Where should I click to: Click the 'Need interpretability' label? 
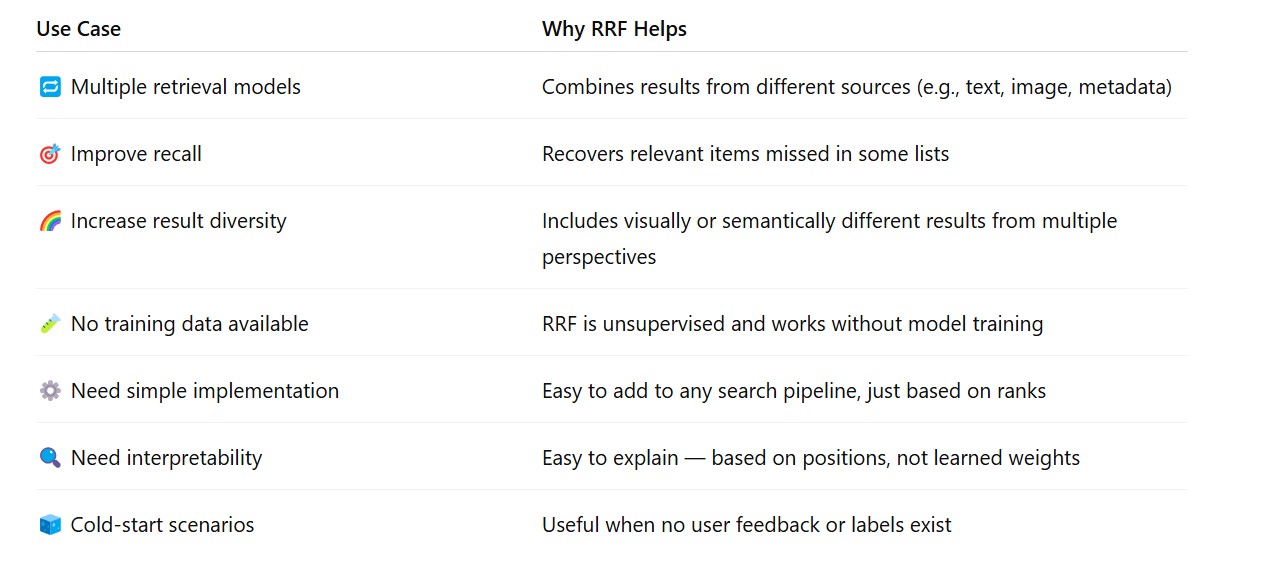point(166,458)
